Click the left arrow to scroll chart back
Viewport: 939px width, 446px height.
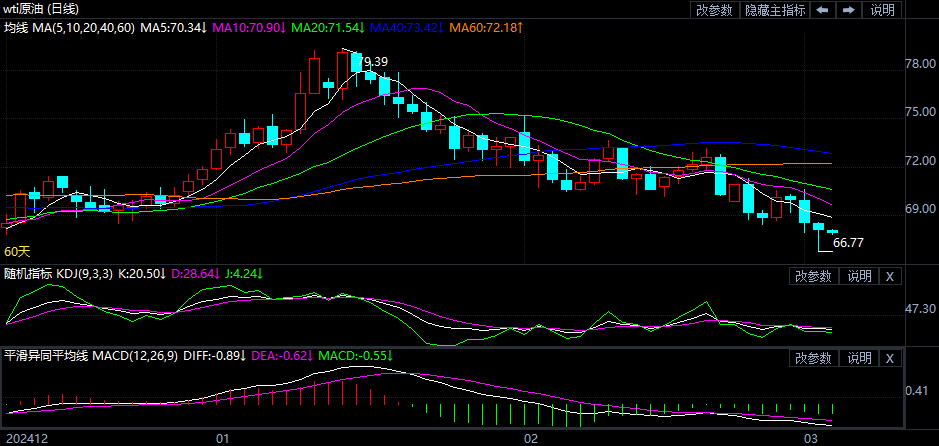(x=822, y=10)
